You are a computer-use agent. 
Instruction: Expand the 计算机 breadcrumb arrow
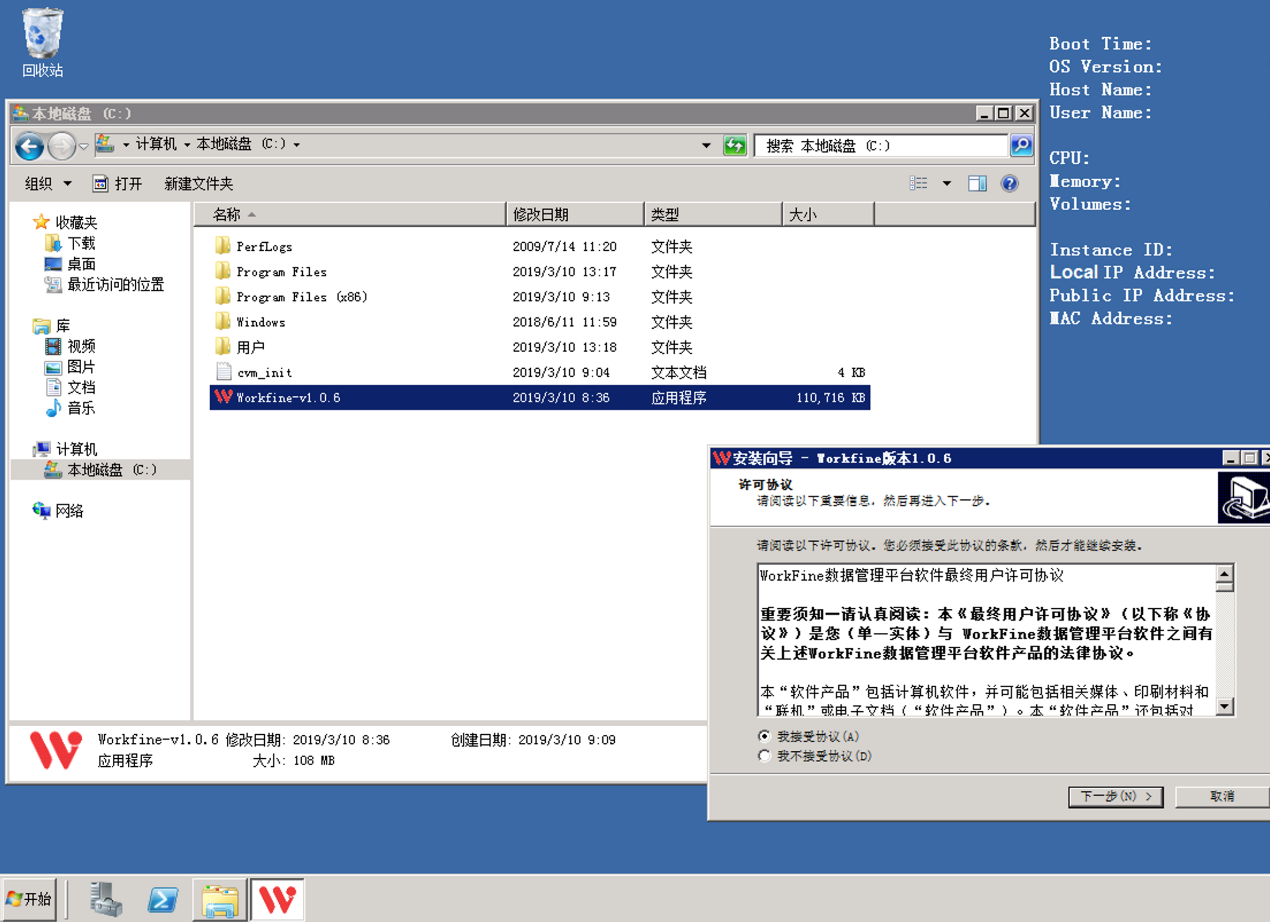tap(186, 145)
